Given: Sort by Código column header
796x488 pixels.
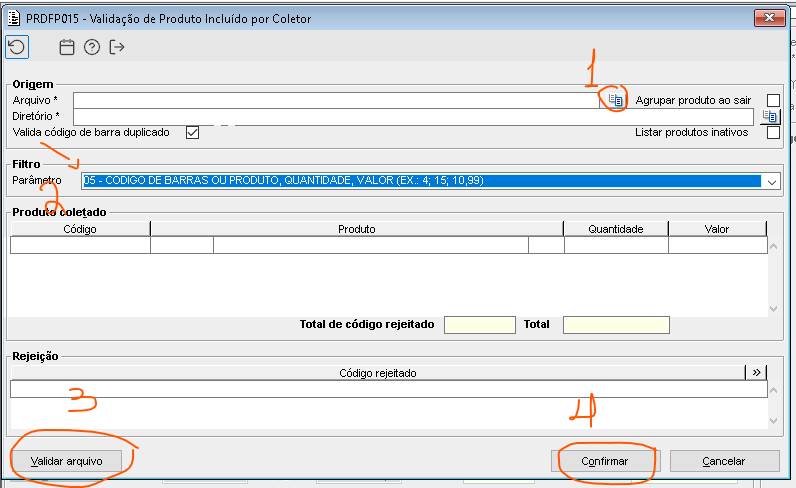Looking at the screenshot, I should [x=80, y=229].
